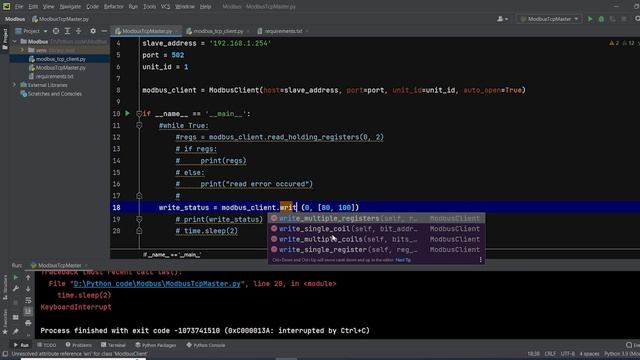Viewport: 640px width, 360px height.
Task: Click Down stack trace arrow in Run panel
Action: (28, 289)
